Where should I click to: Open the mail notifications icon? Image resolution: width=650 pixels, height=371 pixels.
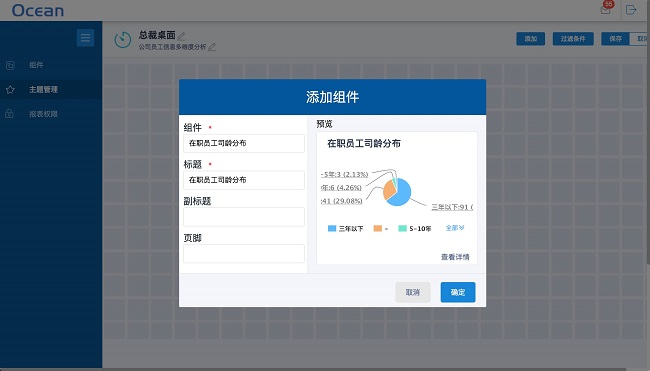(605, 10)
